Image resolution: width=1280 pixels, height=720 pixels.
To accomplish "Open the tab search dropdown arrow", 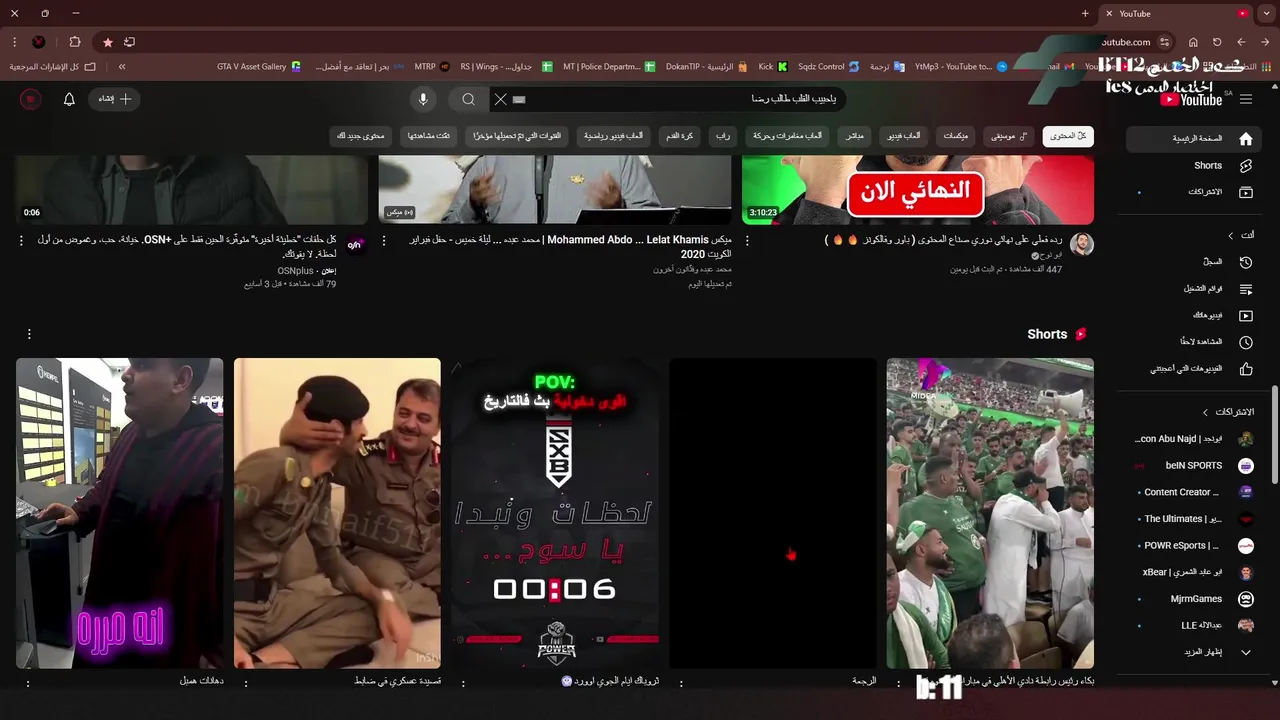I will [1267, 14].
